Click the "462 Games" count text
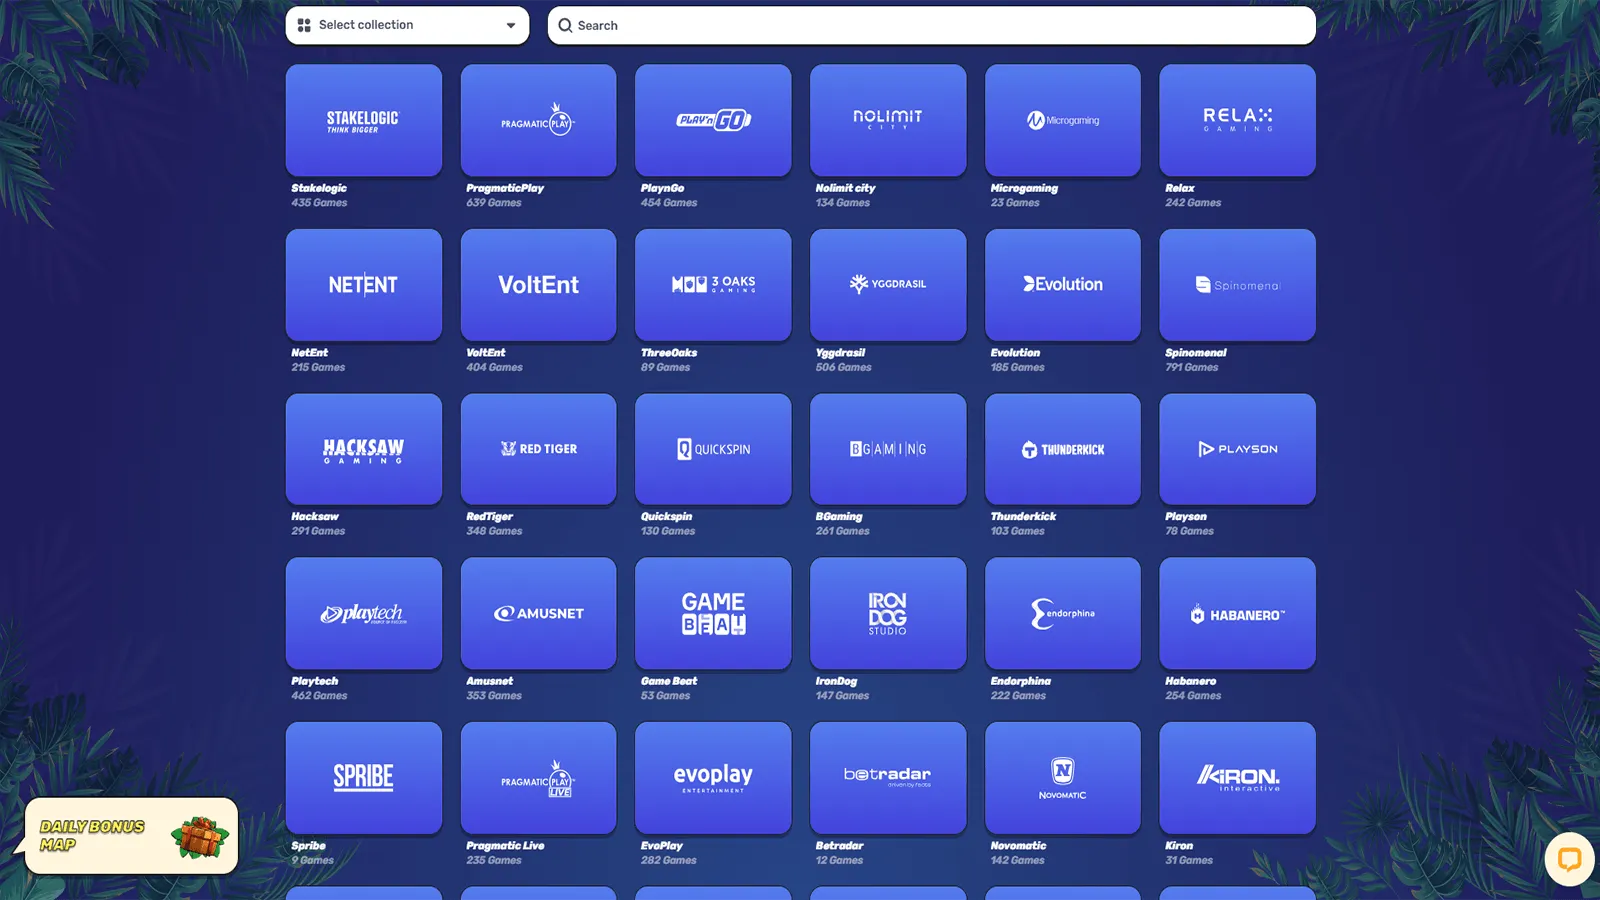This screenshot has height=900, width=1600. pyautogui.click(x=319, y=696)
